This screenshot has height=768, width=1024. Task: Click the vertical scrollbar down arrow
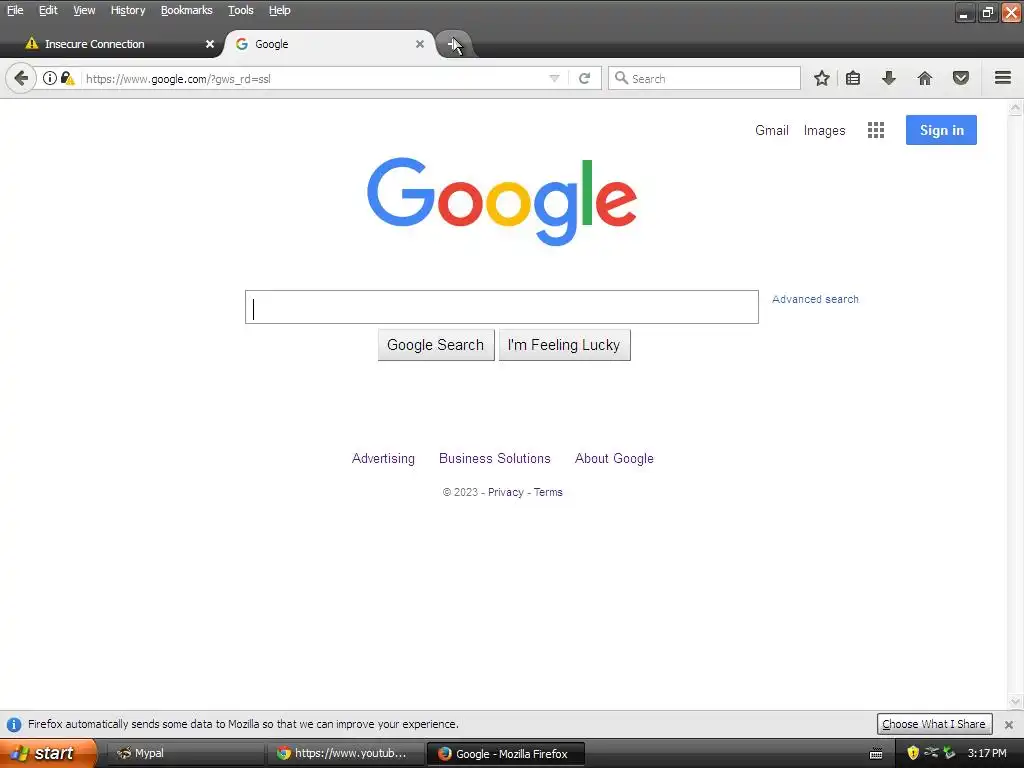[1015, 701]
